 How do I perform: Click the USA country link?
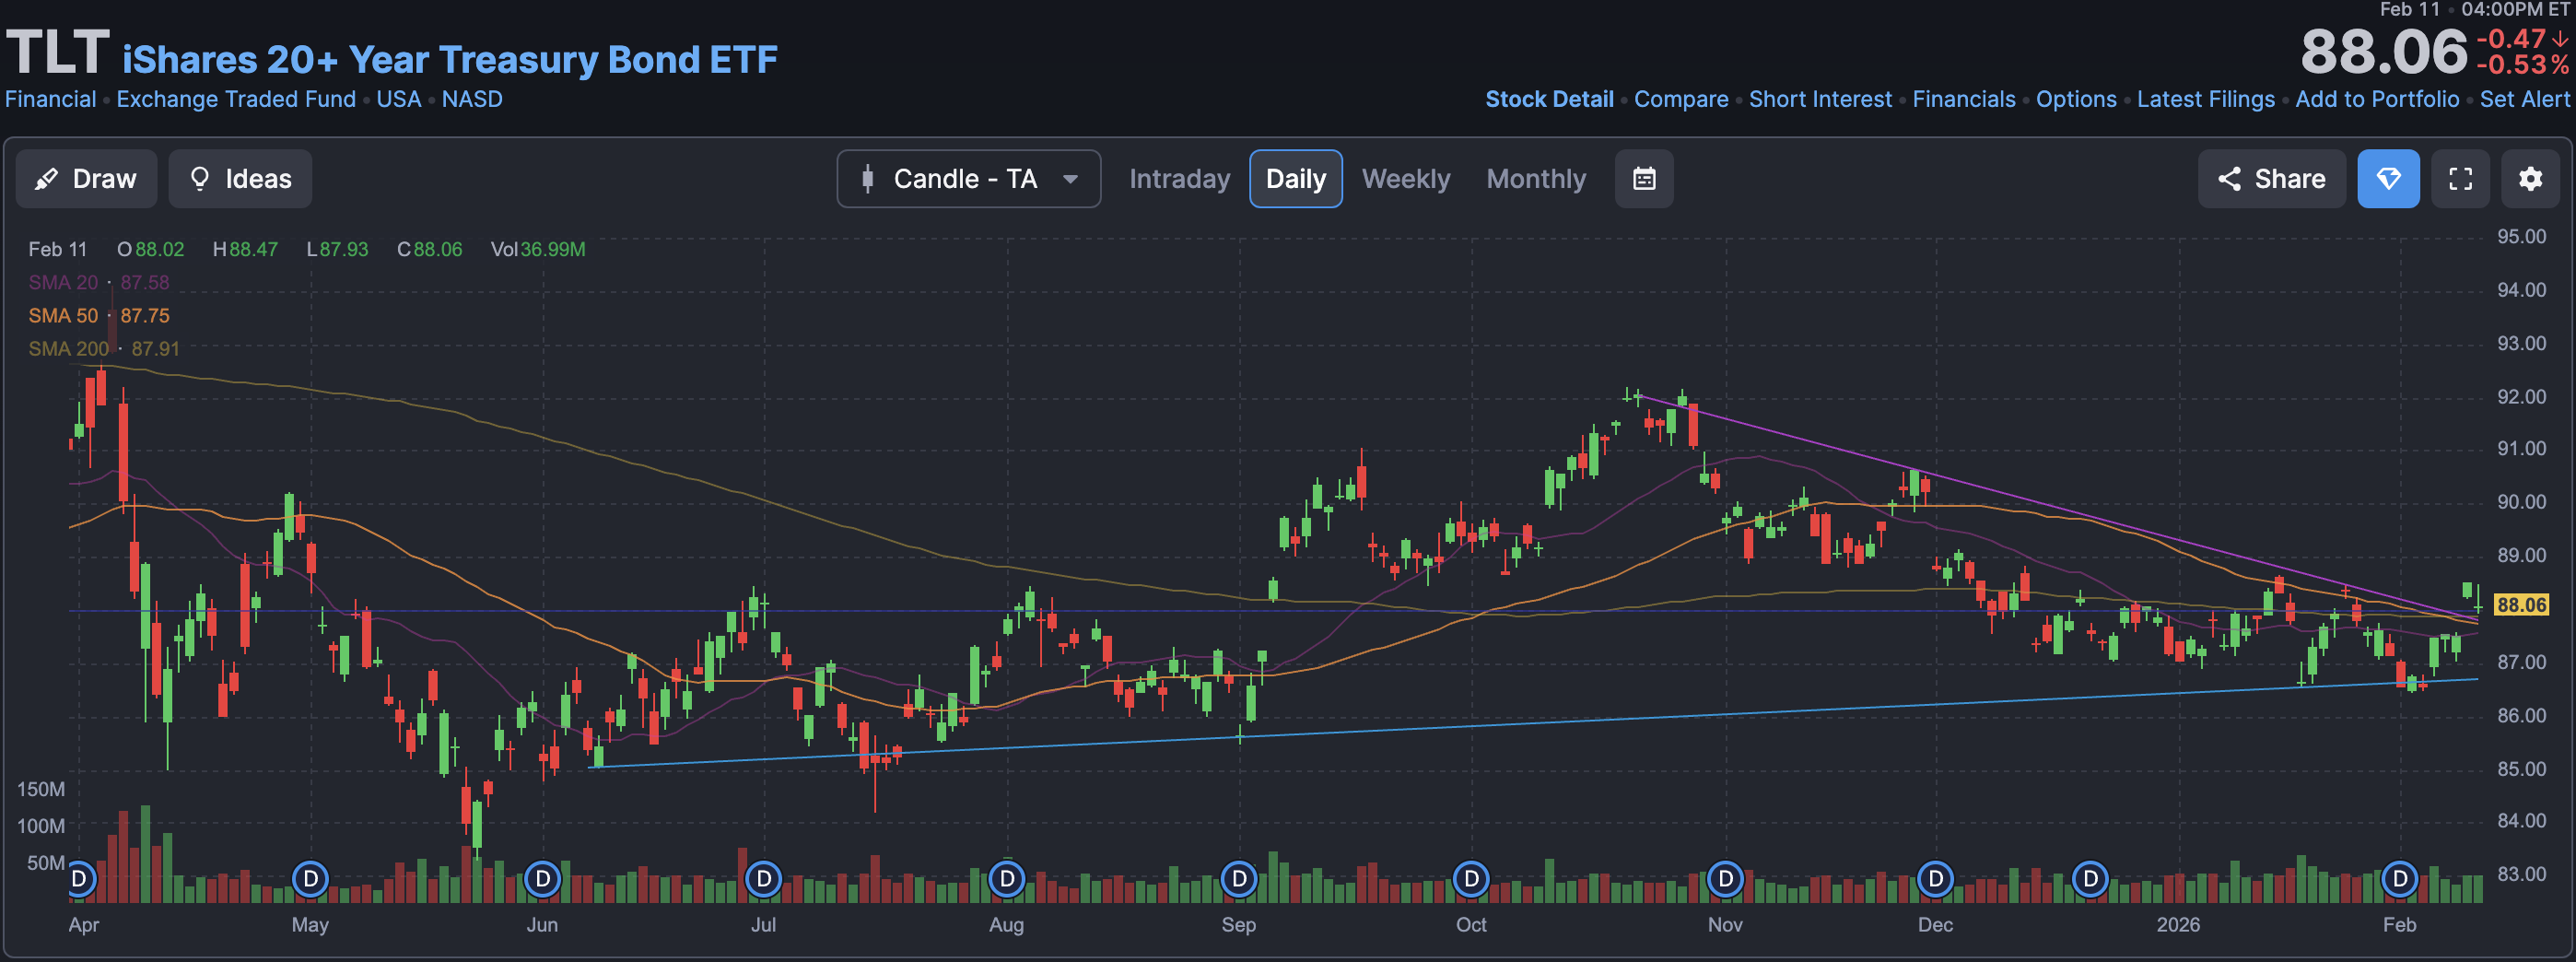pyautogui.click(x=399, y=100)
